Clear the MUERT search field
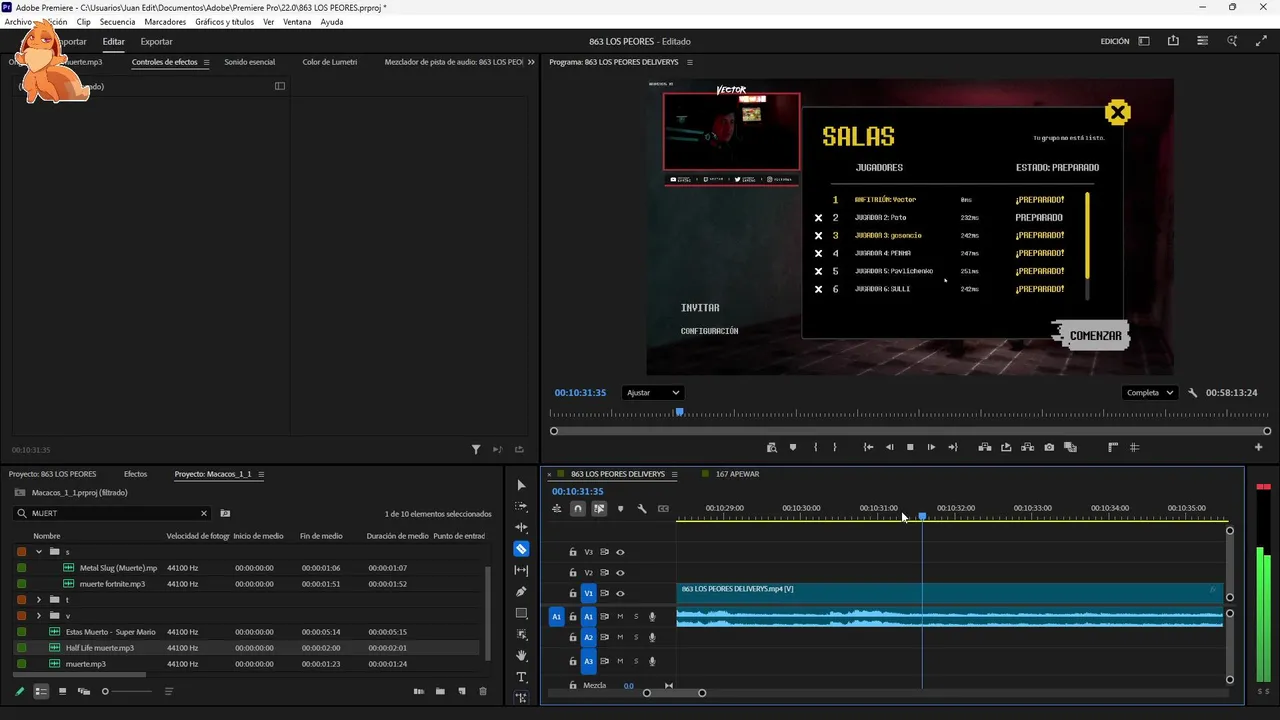This screenshot has width=1280, height=720. pyautogui.click(x=203, y=513)
